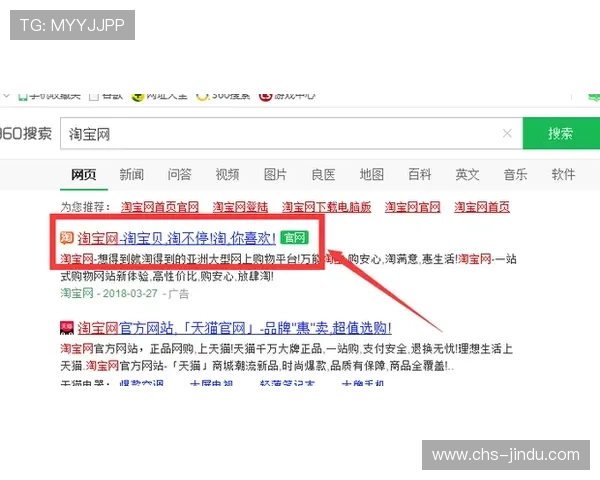Screen dimensions: 600x480
Task: Go to the 音乐 tab
Action: pyautogui.click(x=515, y=175)
